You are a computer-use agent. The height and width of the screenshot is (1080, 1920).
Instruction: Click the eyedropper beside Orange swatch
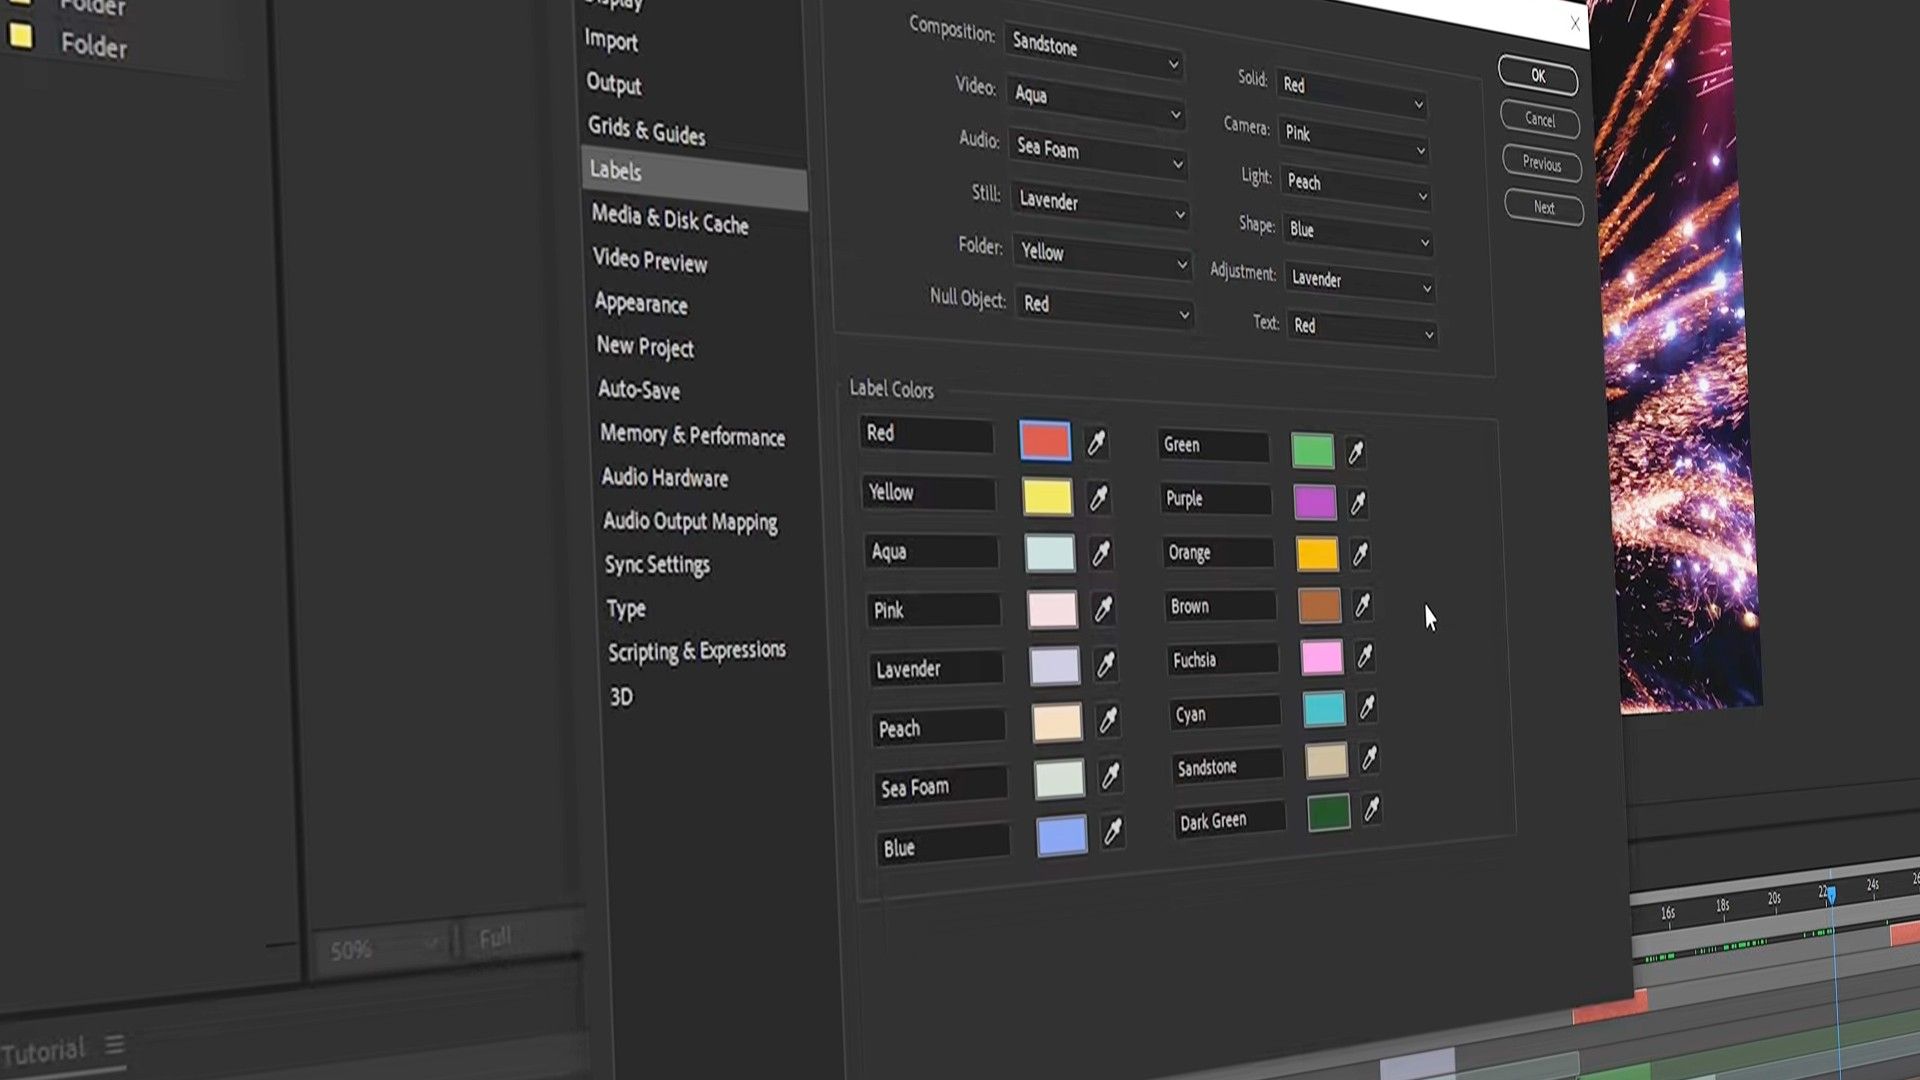pos(1360,554)
